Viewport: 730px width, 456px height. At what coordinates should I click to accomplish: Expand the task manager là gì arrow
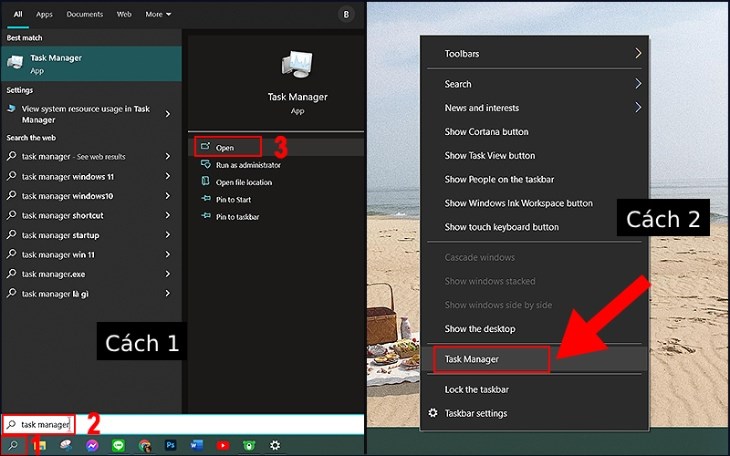[x=168, y=293]
